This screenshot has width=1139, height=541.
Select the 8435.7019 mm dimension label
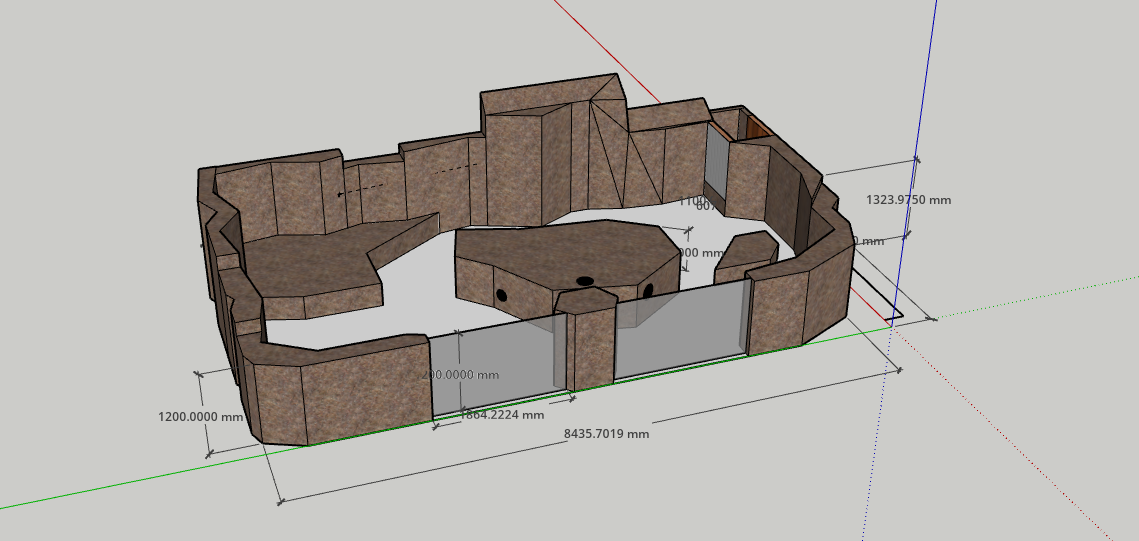(607, 434)
